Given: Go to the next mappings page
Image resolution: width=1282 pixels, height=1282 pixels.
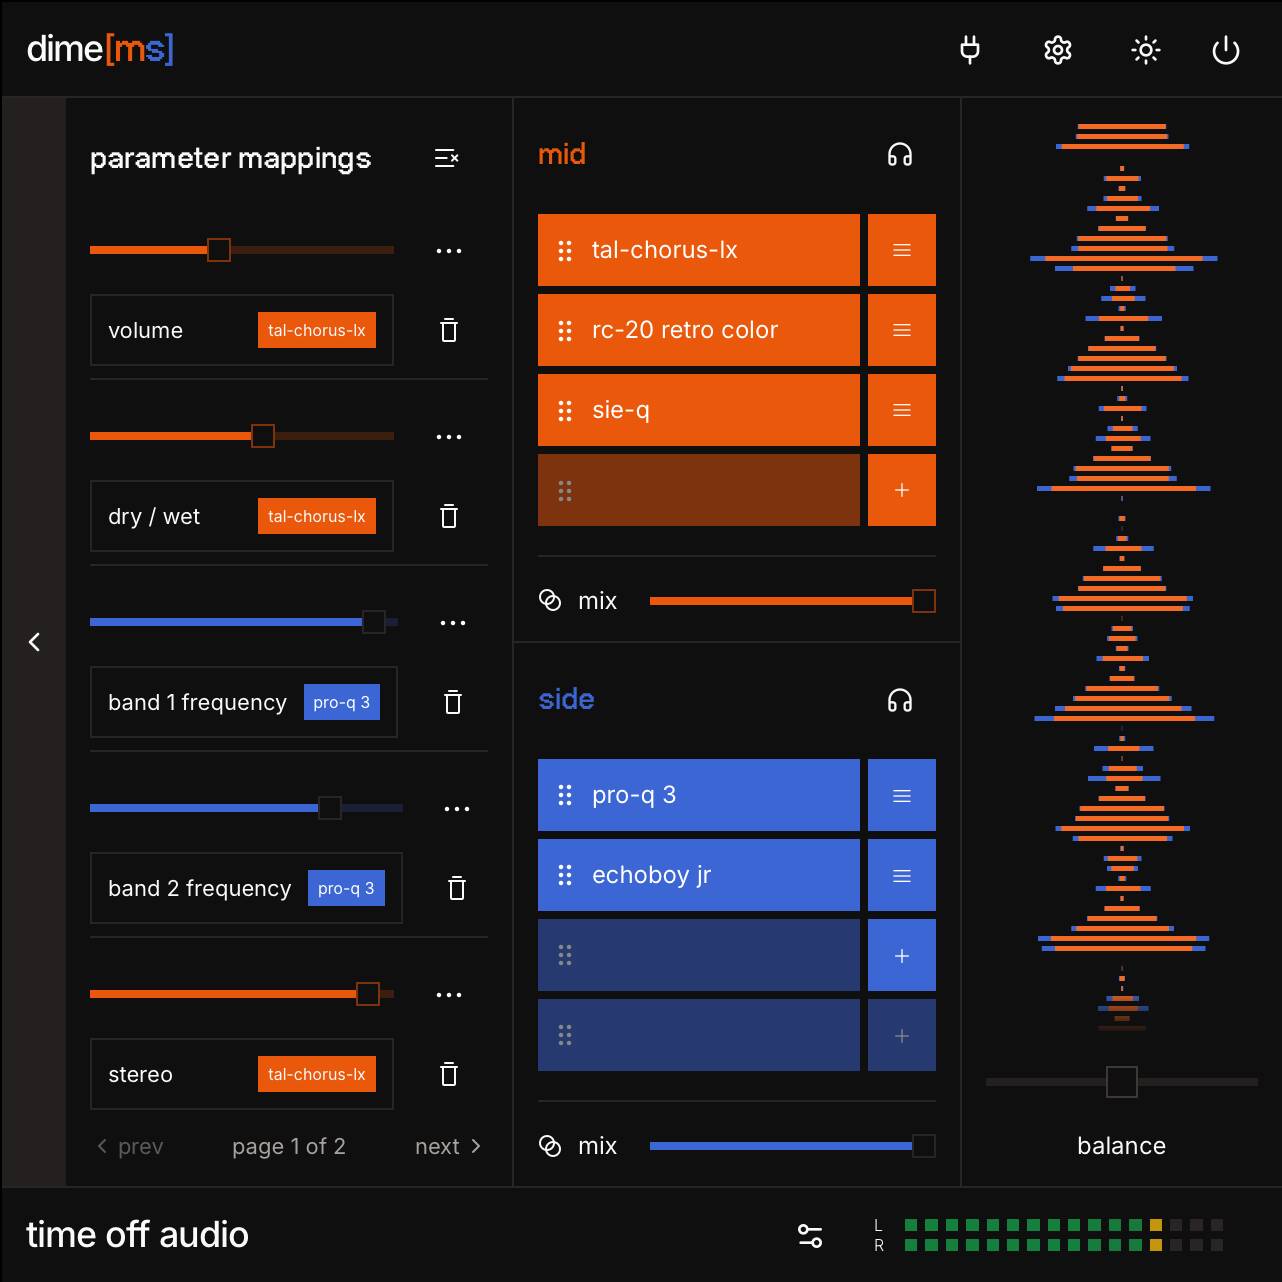Looking at the screenshot, I should [448, 1146].
